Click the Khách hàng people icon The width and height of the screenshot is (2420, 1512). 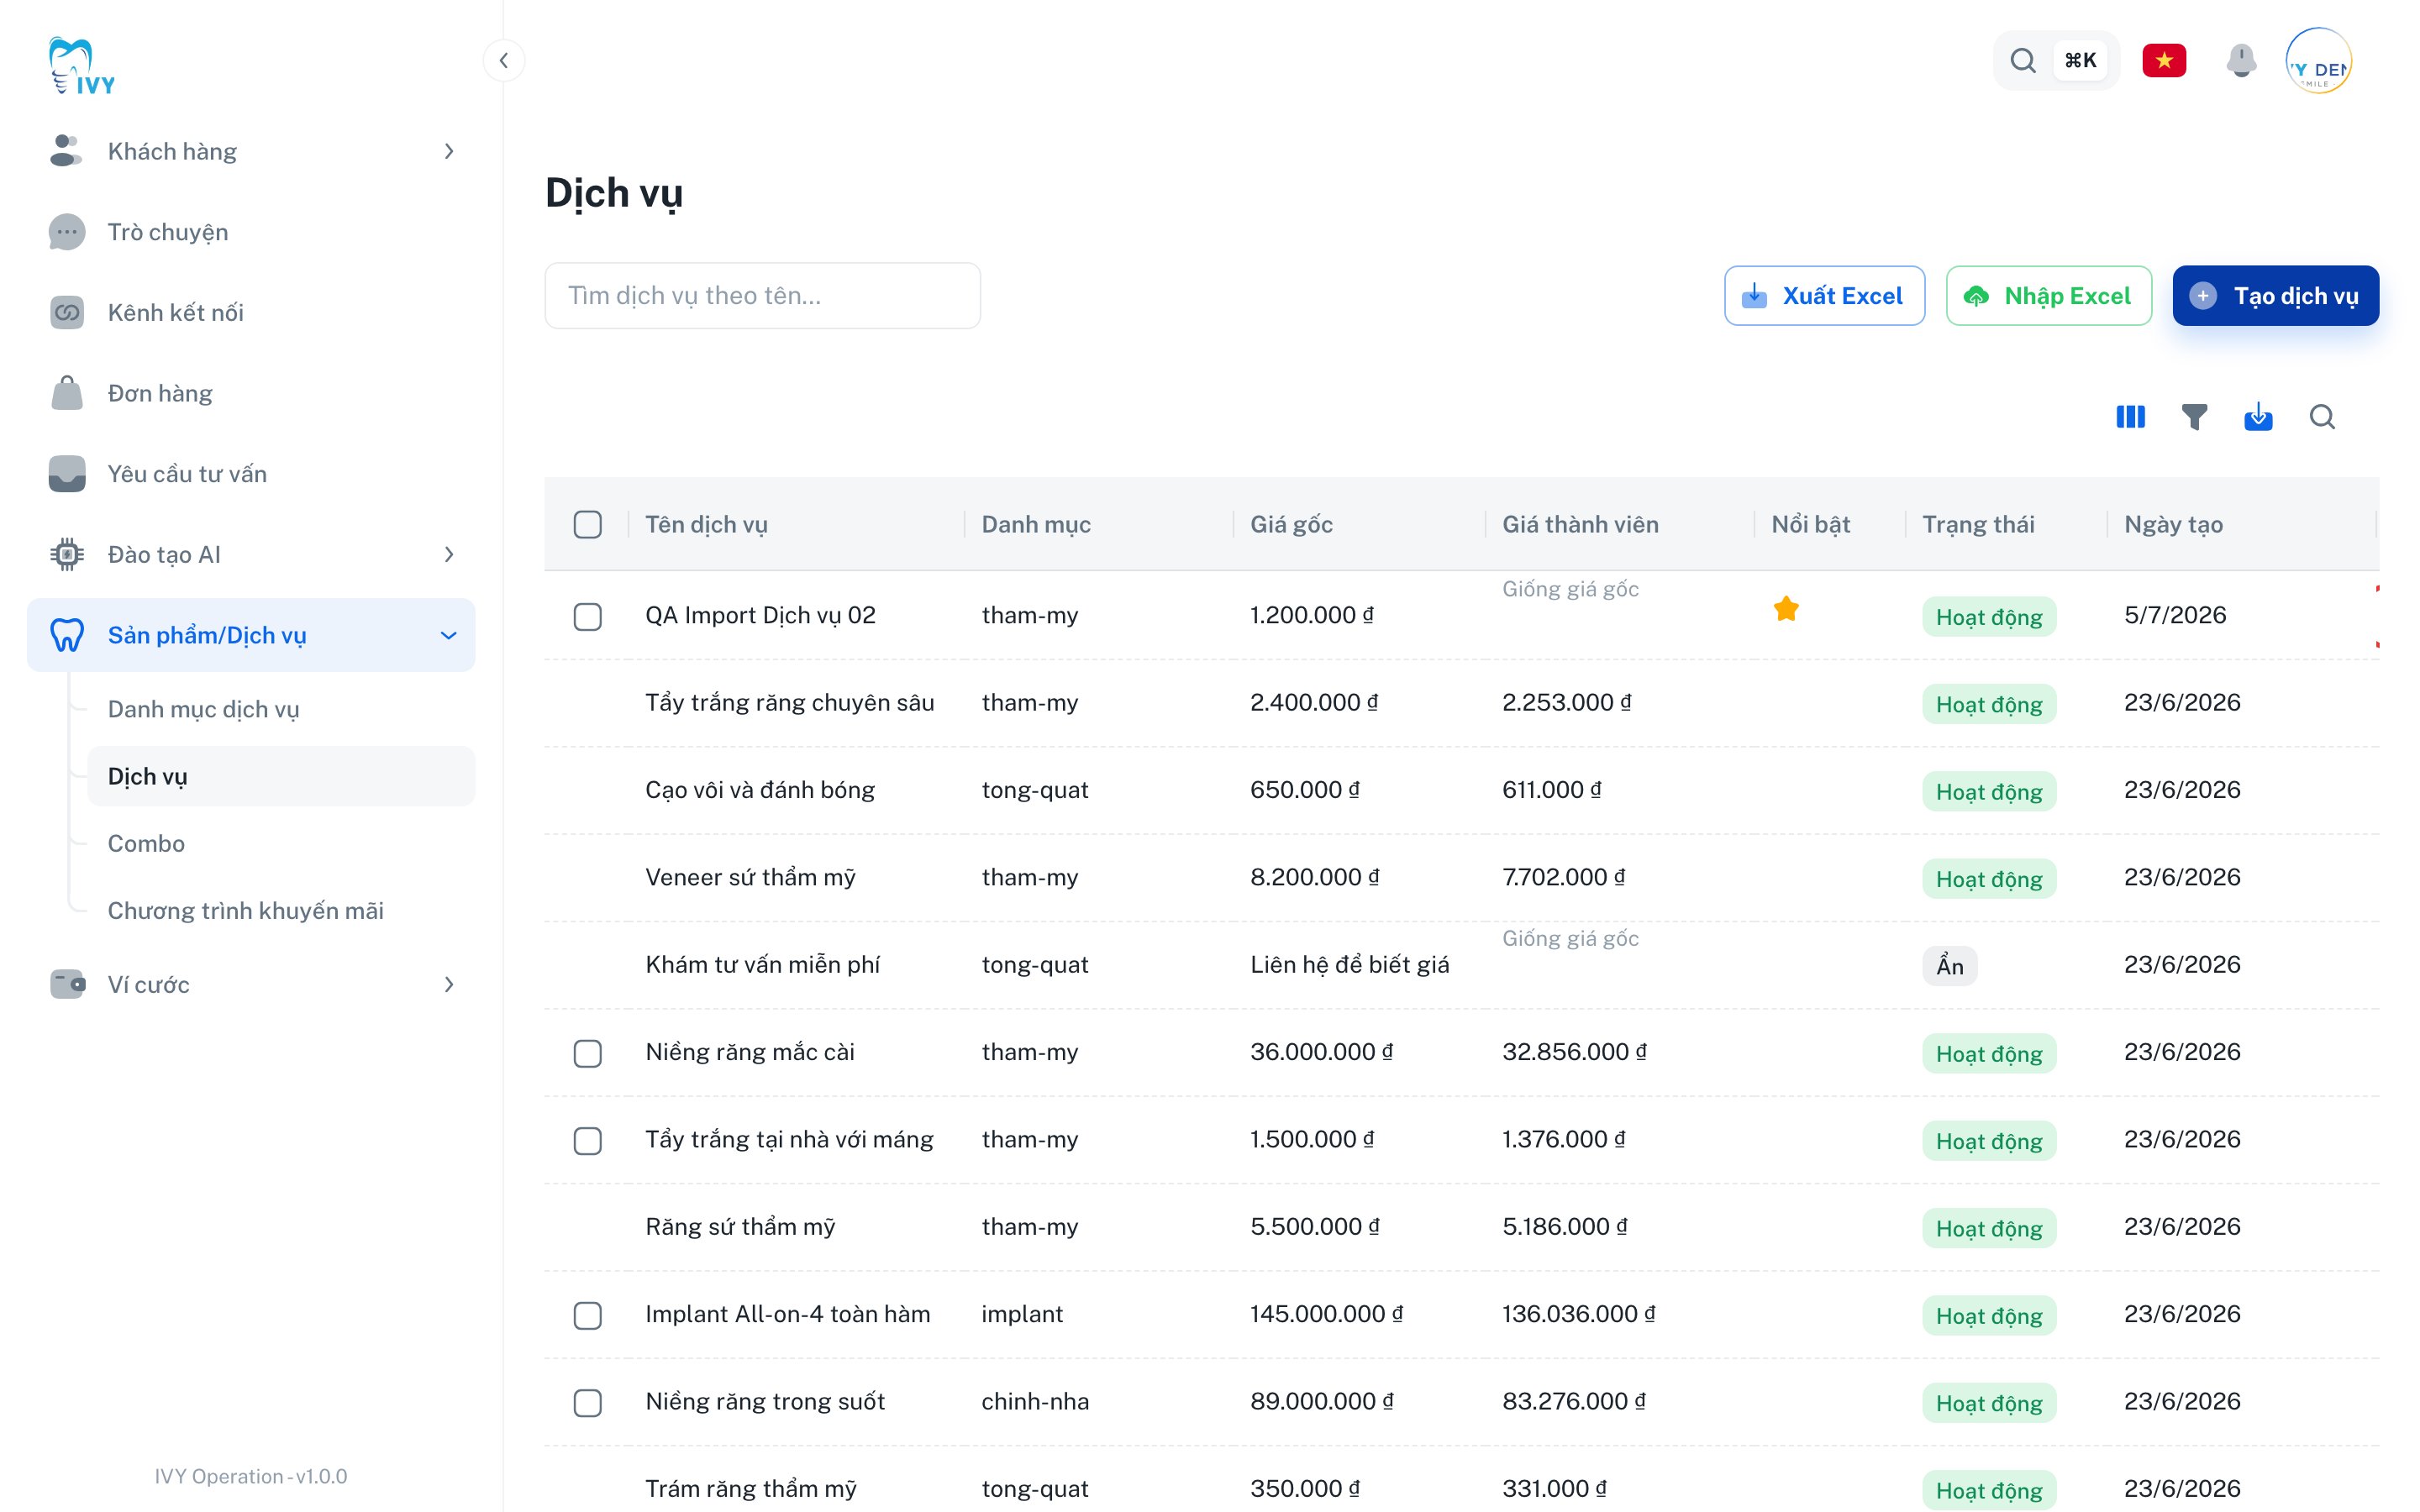66,151
